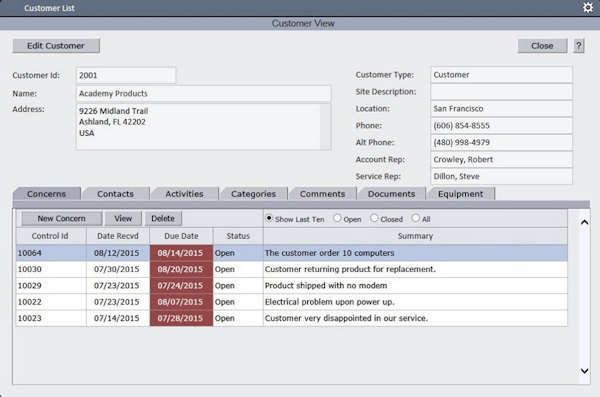Select concern row 10030

click(x=292, y=269)
